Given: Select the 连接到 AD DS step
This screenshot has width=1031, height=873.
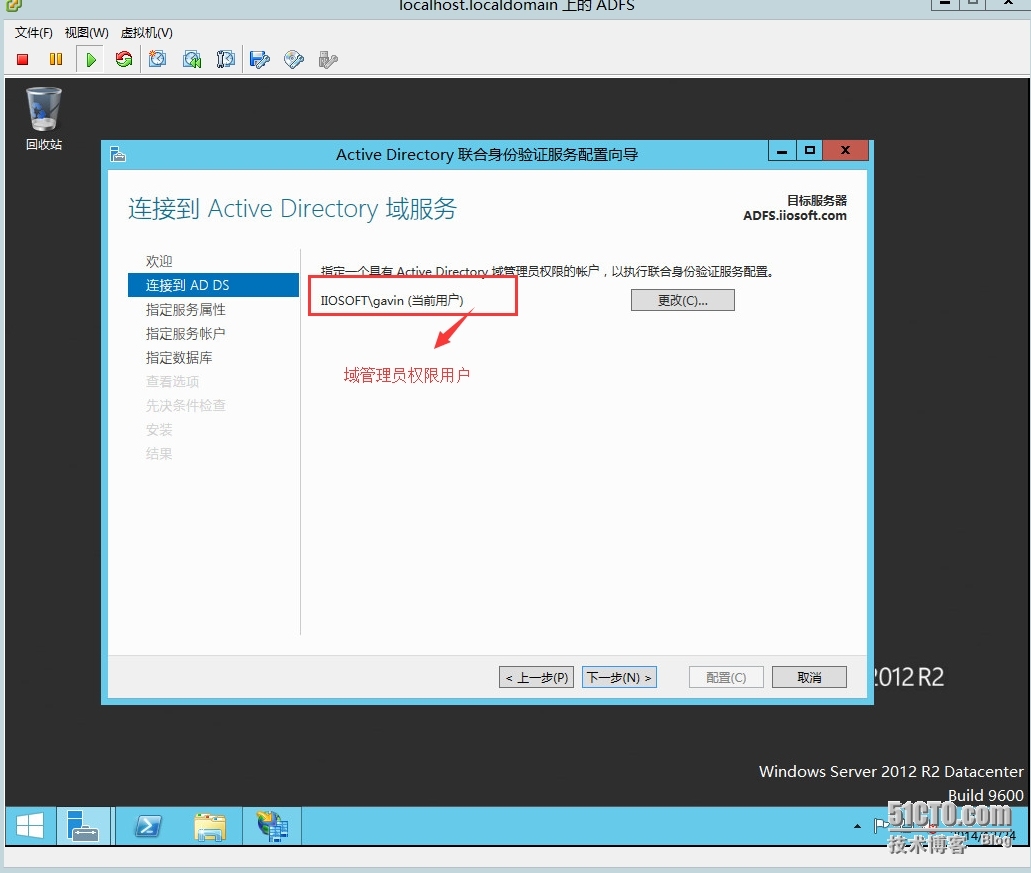Looking at the screenshot, I should [x=213, y=285].
